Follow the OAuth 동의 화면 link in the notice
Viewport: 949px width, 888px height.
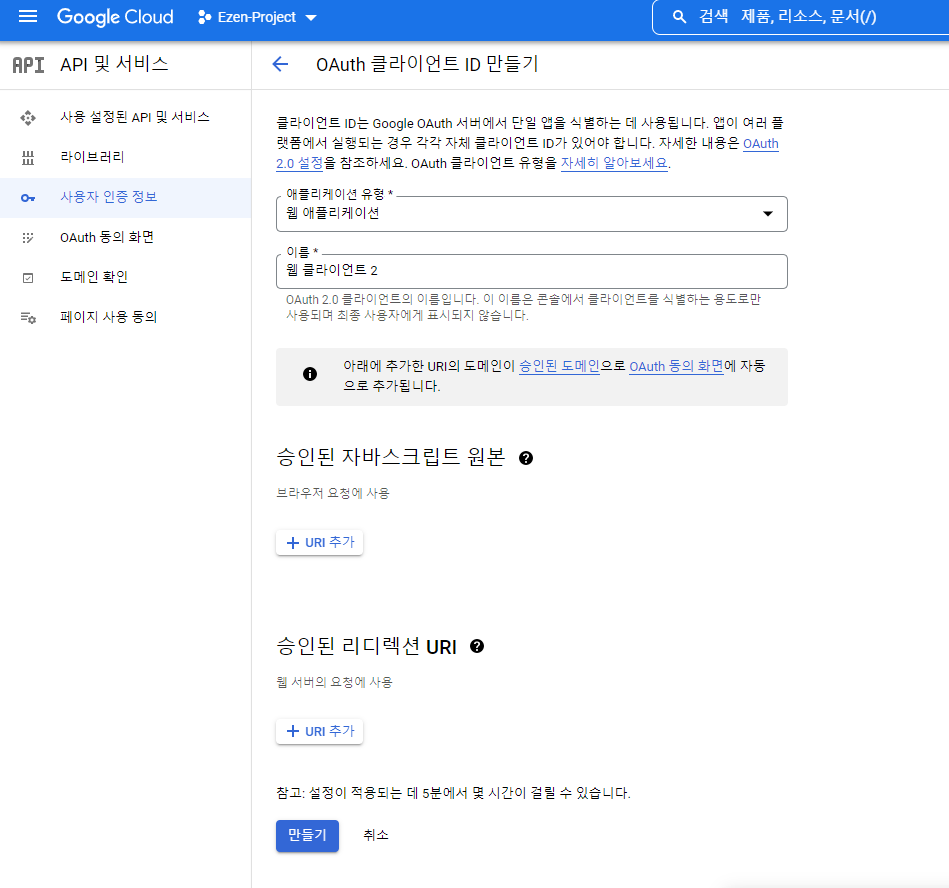676,366
